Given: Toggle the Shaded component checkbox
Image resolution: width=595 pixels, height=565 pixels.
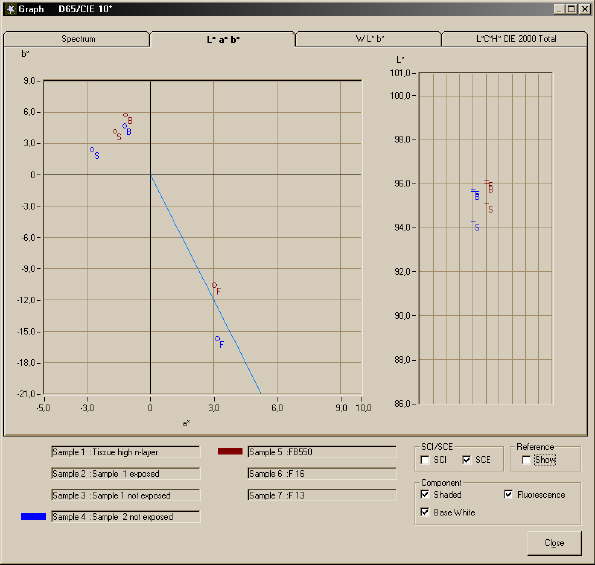Looking at the screenshot, I should (x=425, y=494).
